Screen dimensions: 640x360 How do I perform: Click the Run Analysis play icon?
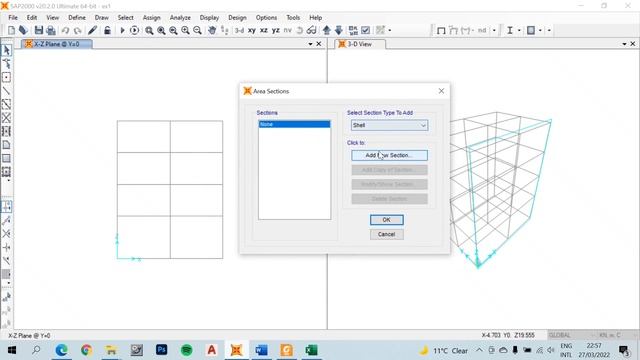point(122,30)
